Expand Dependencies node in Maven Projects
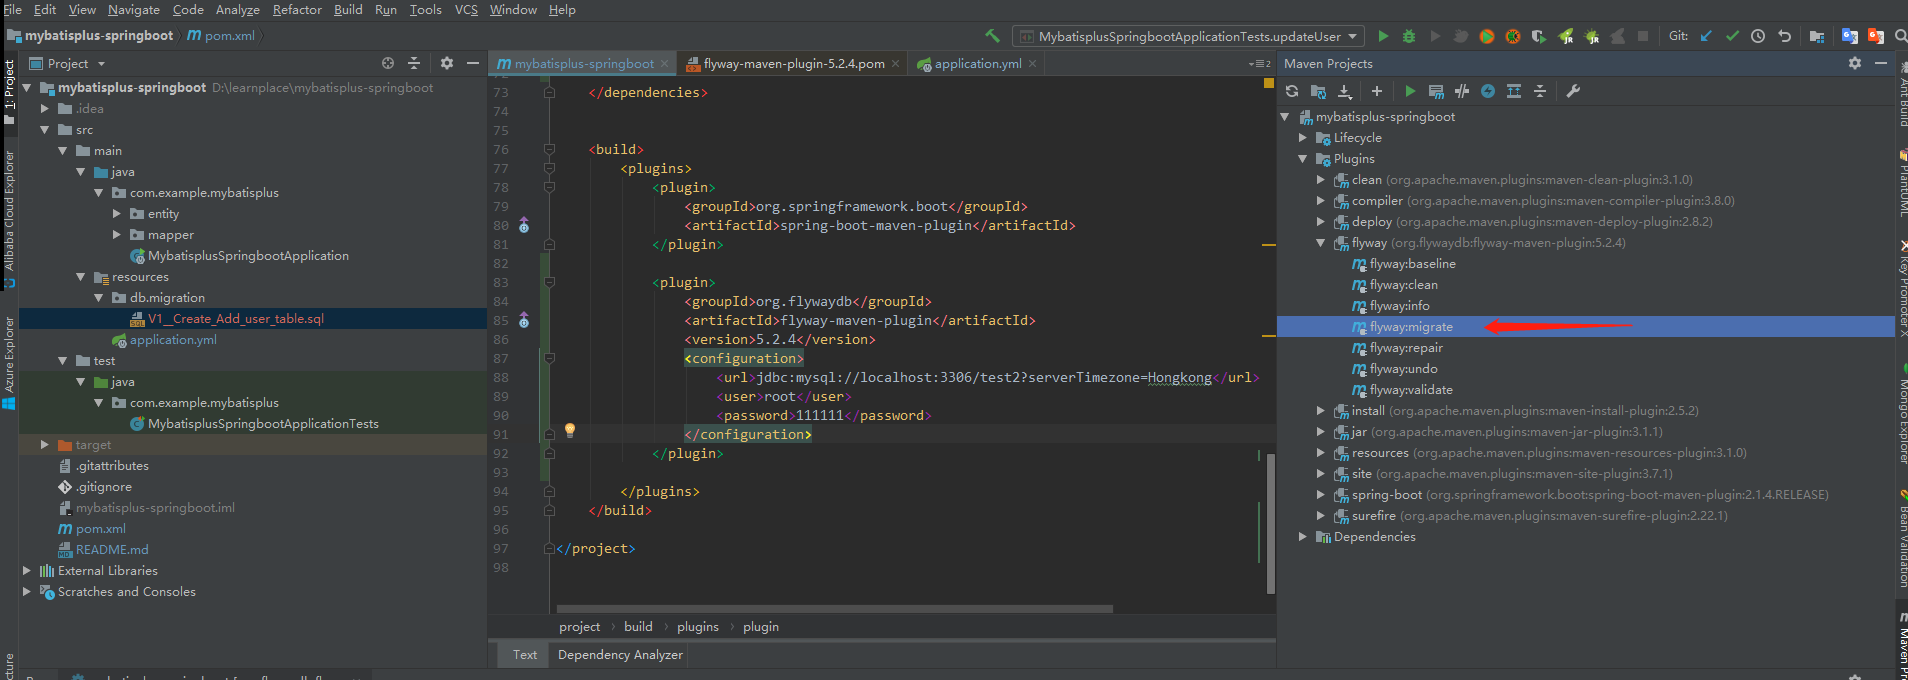The width and height of the screenshot is (1908, 680). tap(1303, 536)
